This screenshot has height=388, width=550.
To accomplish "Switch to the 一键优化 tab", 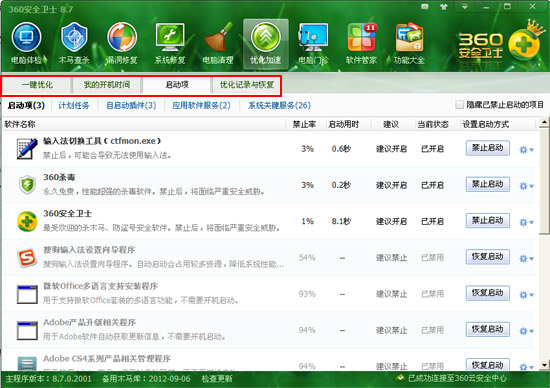I will tap(37, 85).
